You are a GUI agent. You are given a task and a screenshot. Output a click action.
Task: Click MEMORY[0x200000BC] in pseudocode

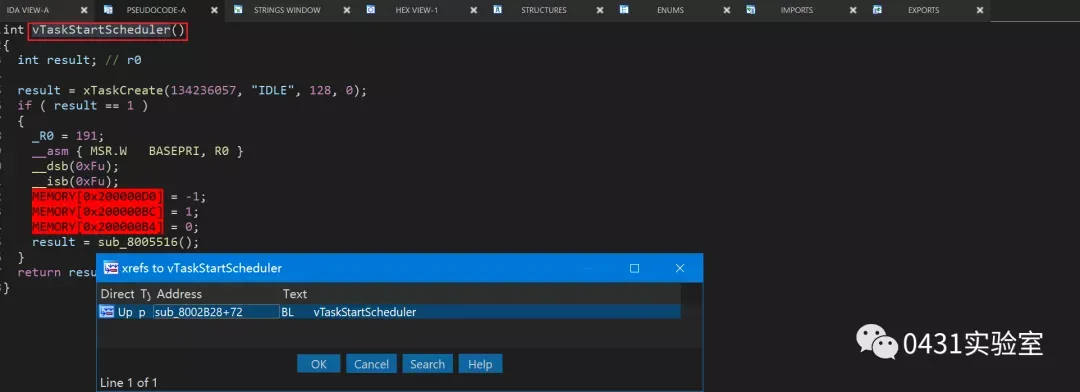click(98, 212)
